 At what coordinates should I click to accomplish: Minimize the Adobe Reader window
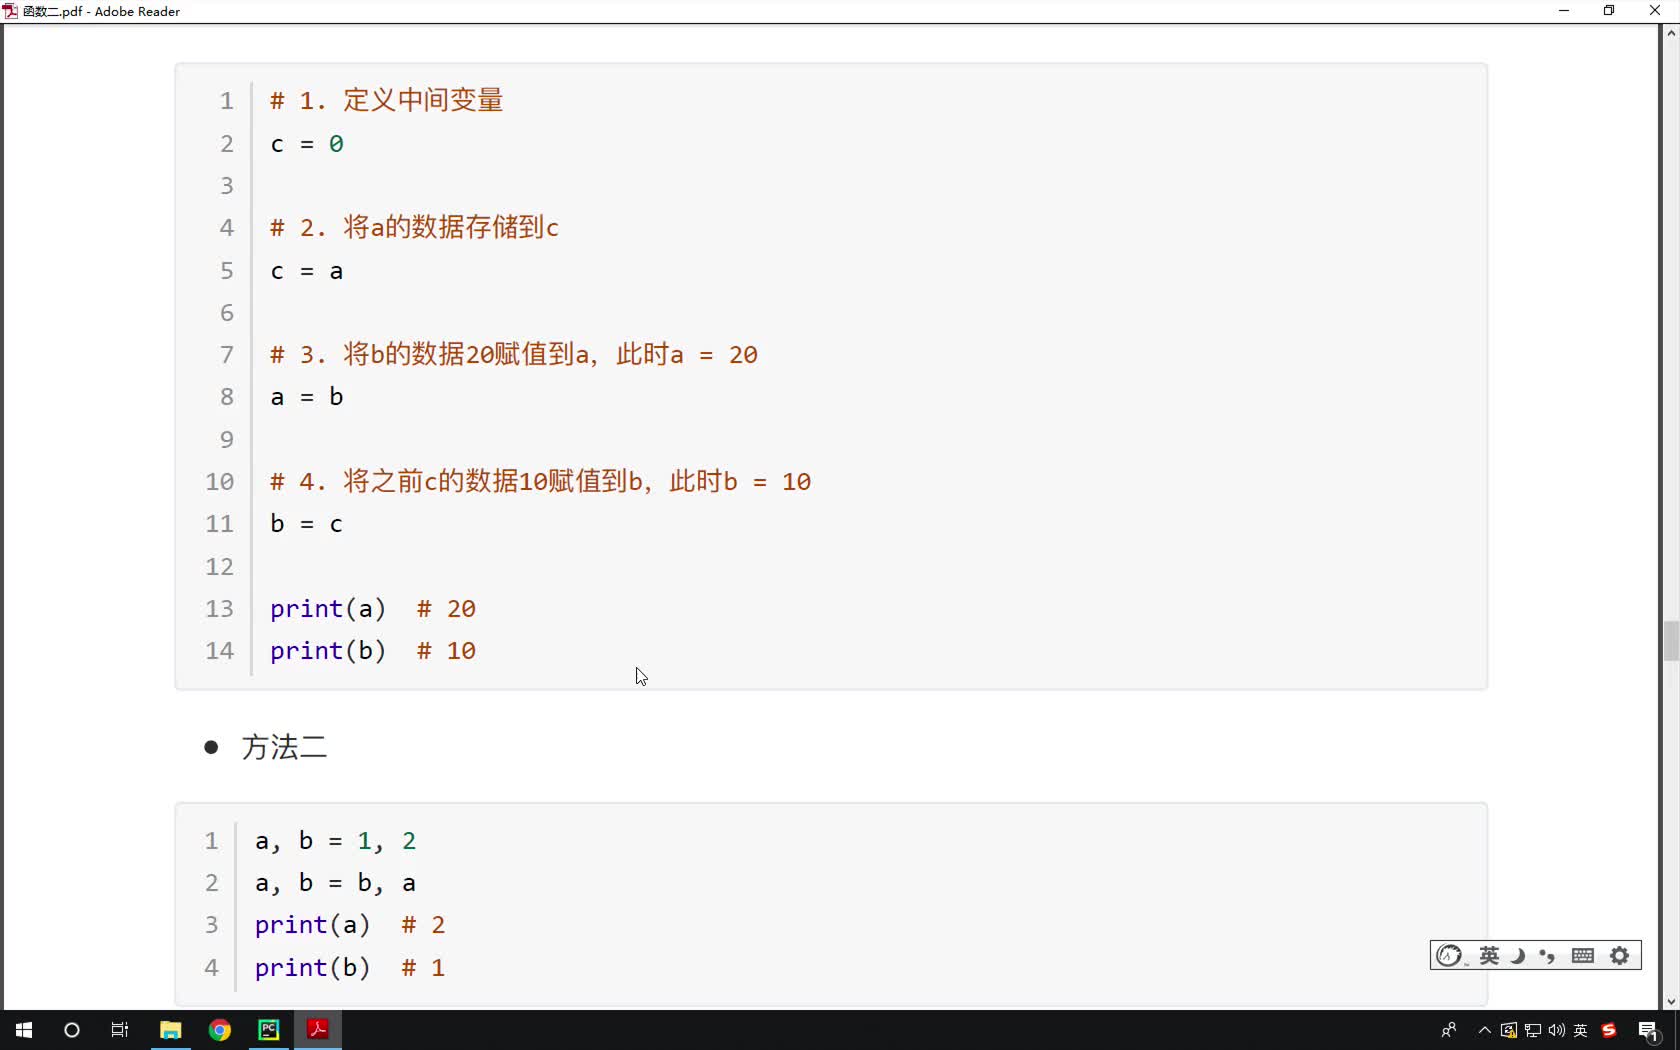click(1564, 11)
